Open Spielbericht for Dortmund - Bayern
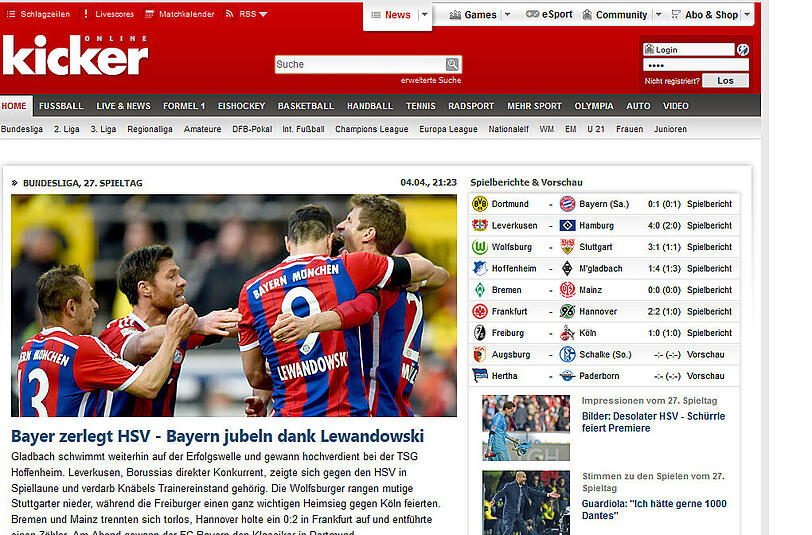Image resolution: width=812 pixels, height=535 pixels. [x=709, y=204]
